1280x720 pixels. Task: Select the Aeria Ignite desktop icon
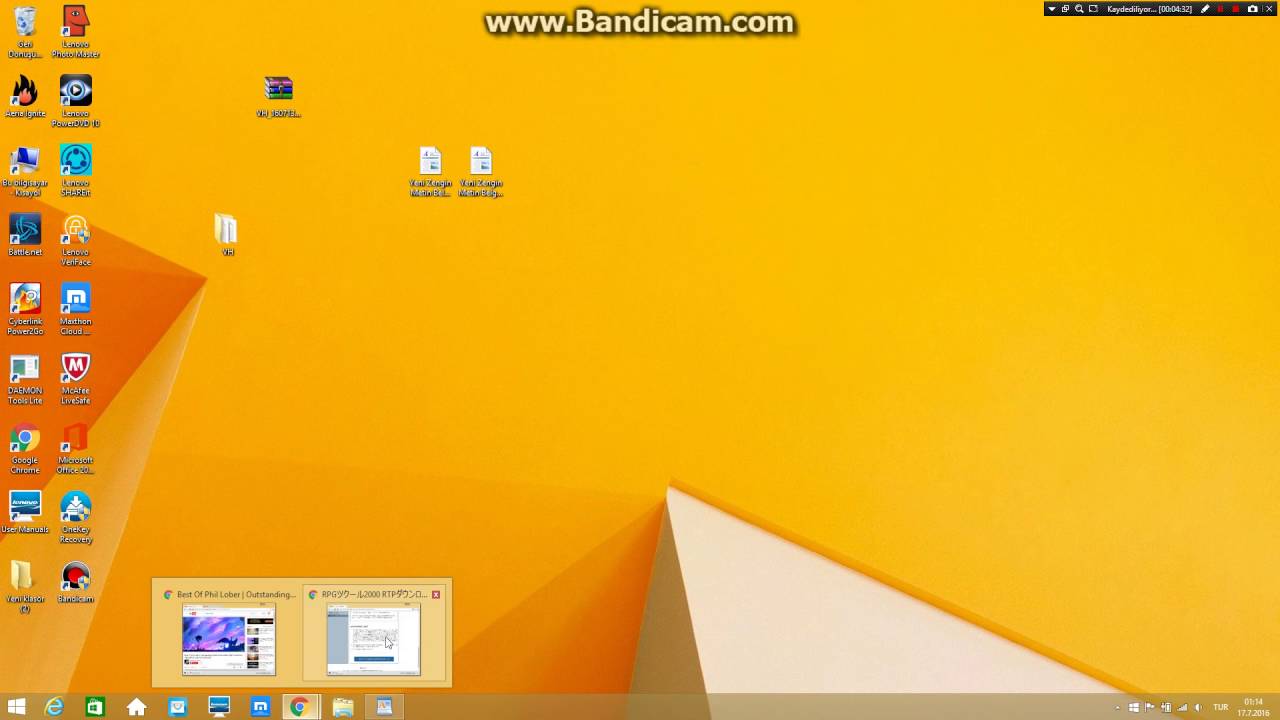coord(25,97)
